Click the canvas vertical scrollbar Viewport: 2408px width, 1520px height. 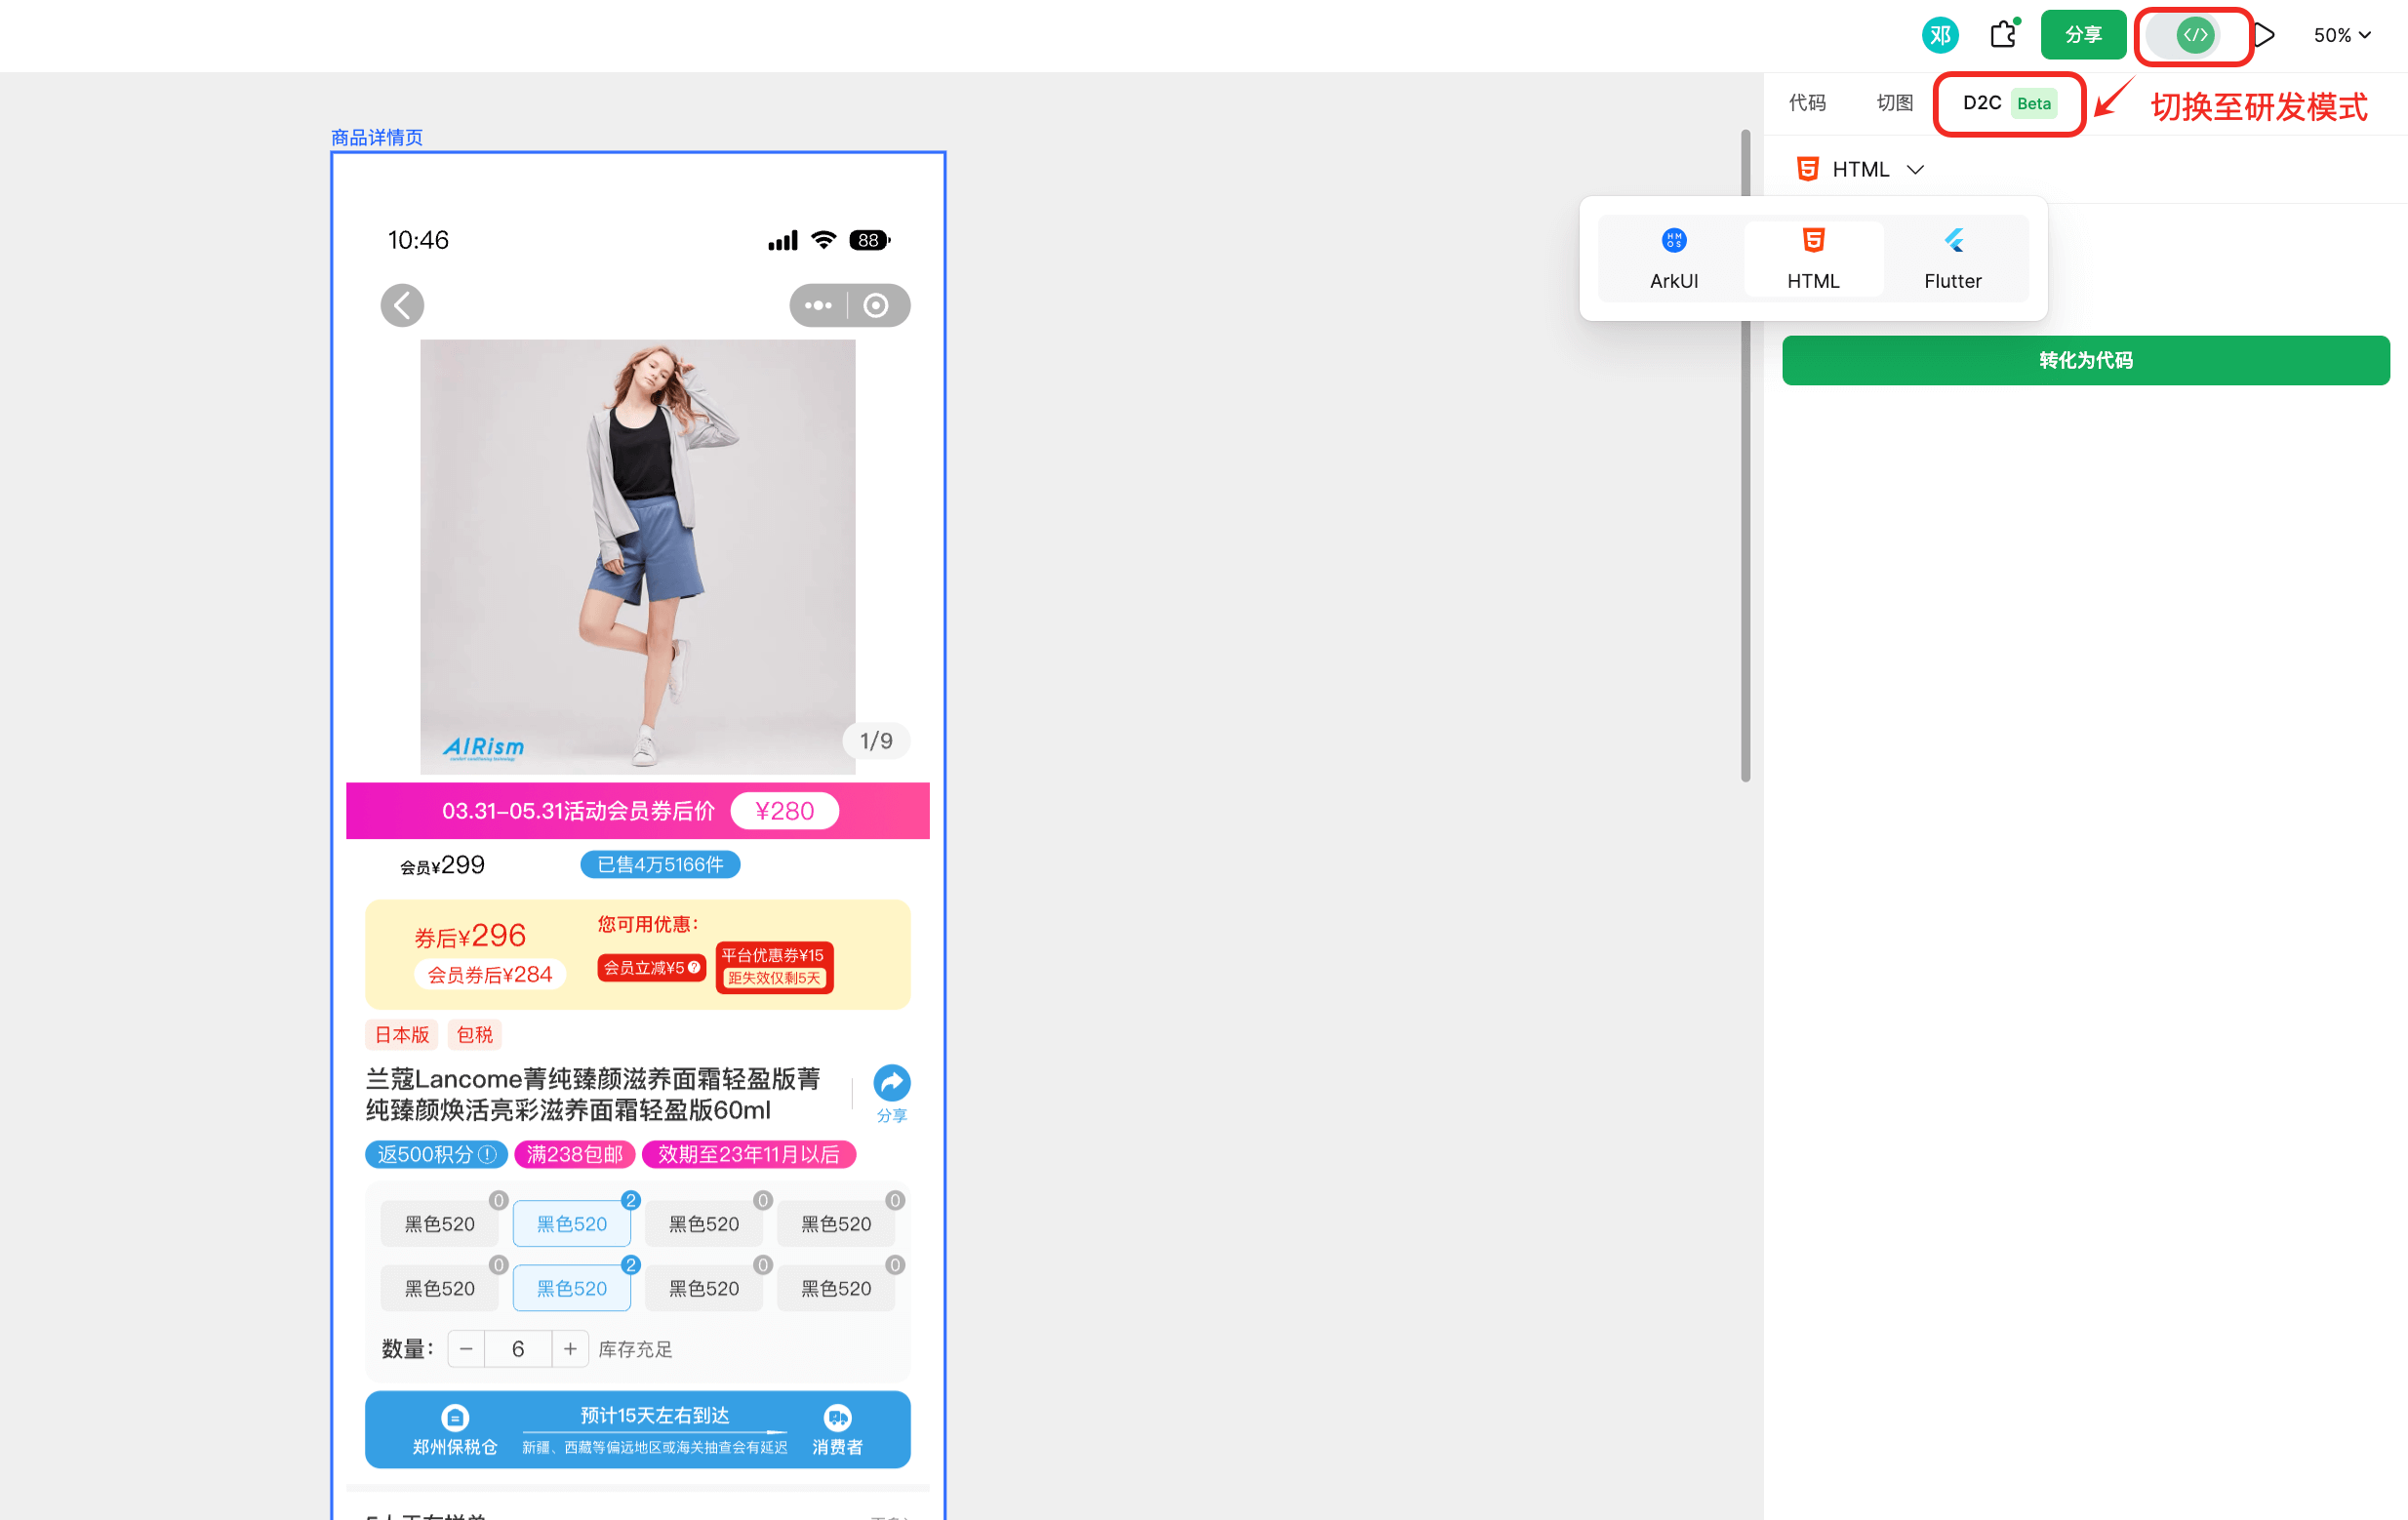pos(1746,456)
